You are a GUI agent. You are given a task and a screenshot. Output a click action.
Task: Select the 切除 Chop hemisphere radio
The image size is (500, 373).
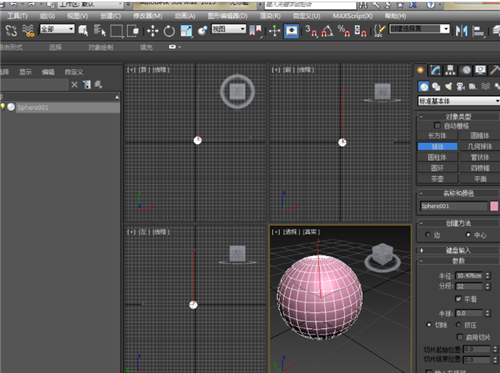click(x=429, y=324)
